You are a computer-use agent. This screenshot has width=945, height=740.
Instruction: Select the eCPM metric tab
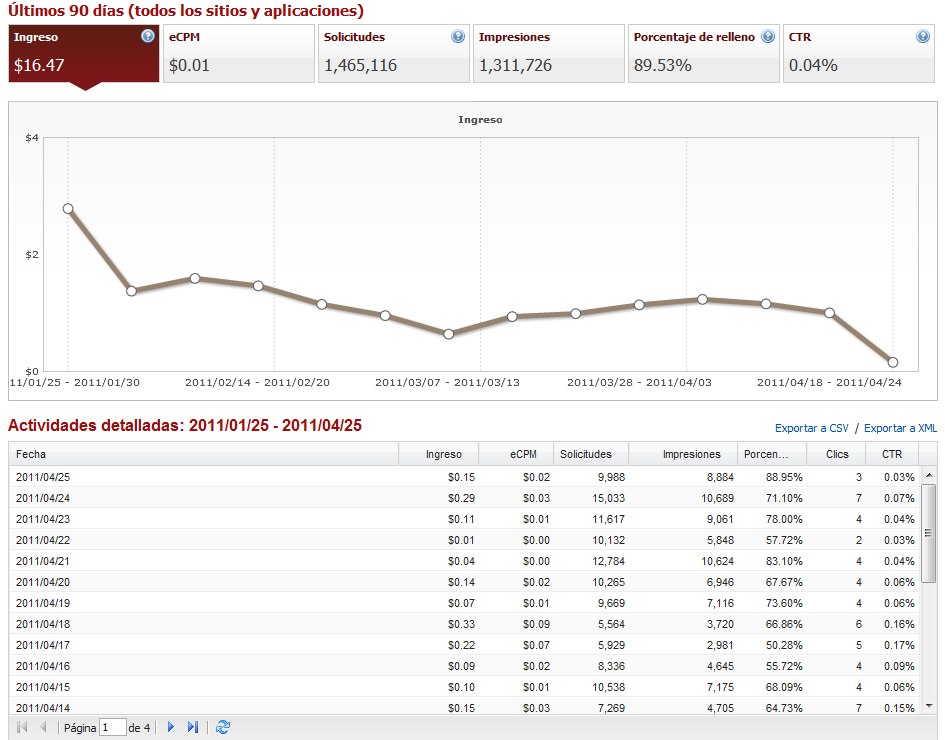238,53
